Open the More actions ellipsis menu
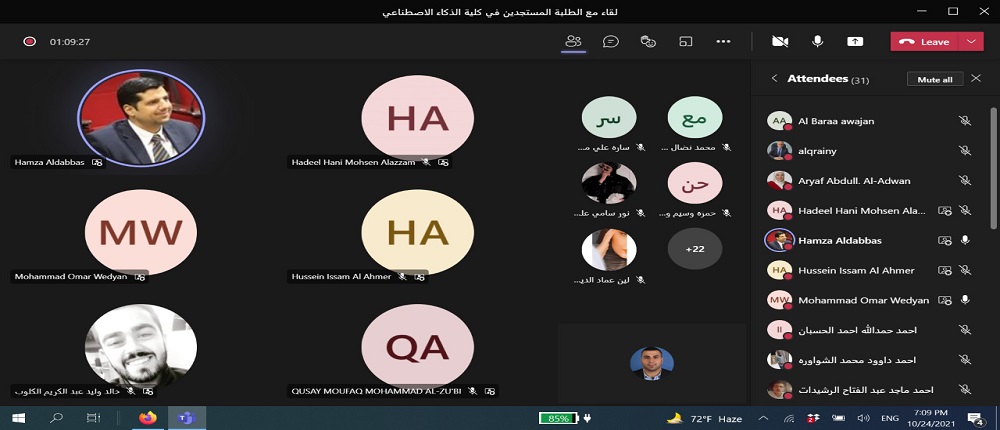This screenshot has height=430, width=1000. [723, 42]
